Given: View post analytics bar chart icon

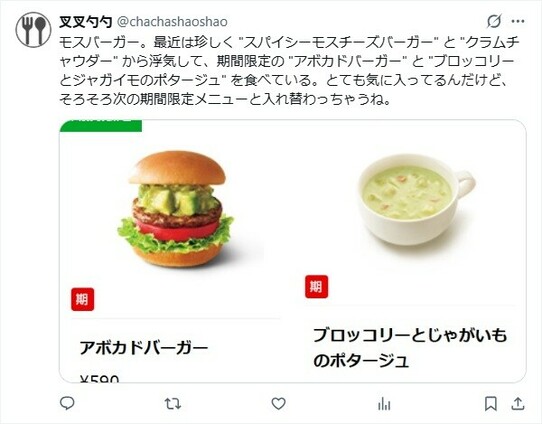Looking at the screenshot, I should (x=384, y=403).
